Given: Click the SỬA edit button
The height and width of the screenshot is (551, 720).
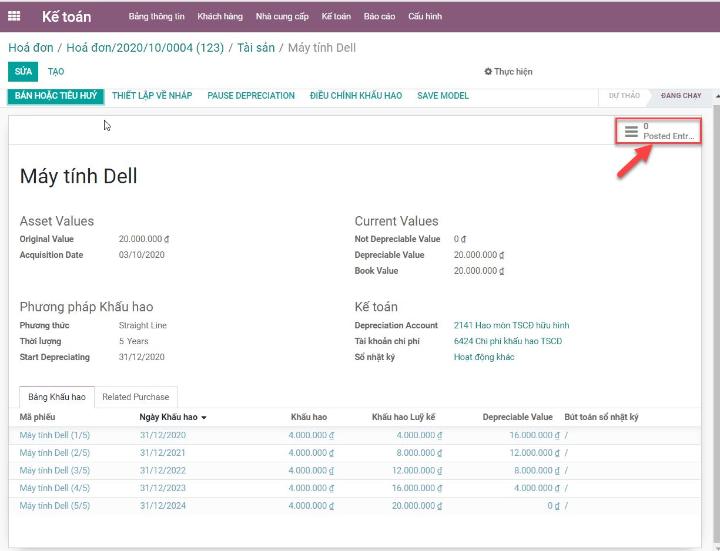Looking at the screenshot, I should 23,72.
